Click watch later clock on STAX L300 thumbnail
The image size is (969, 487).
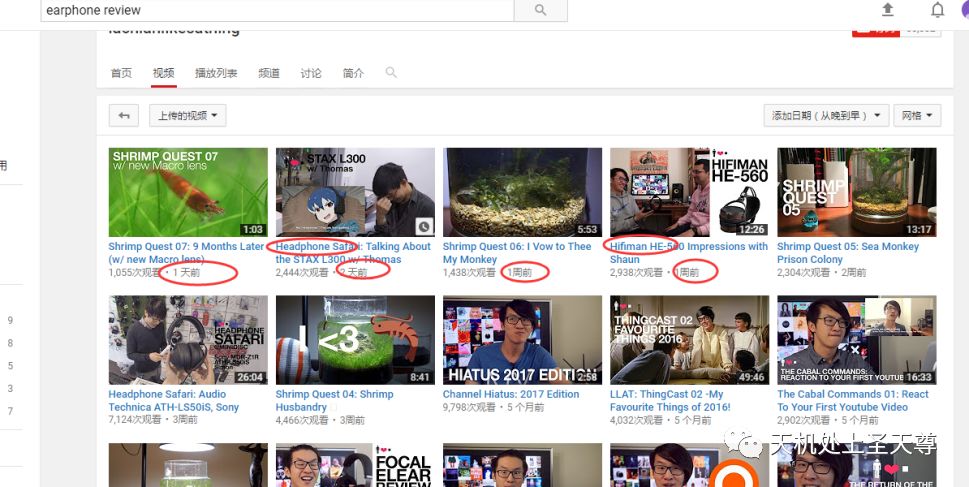pyautogui.click(x=425, y=227)
